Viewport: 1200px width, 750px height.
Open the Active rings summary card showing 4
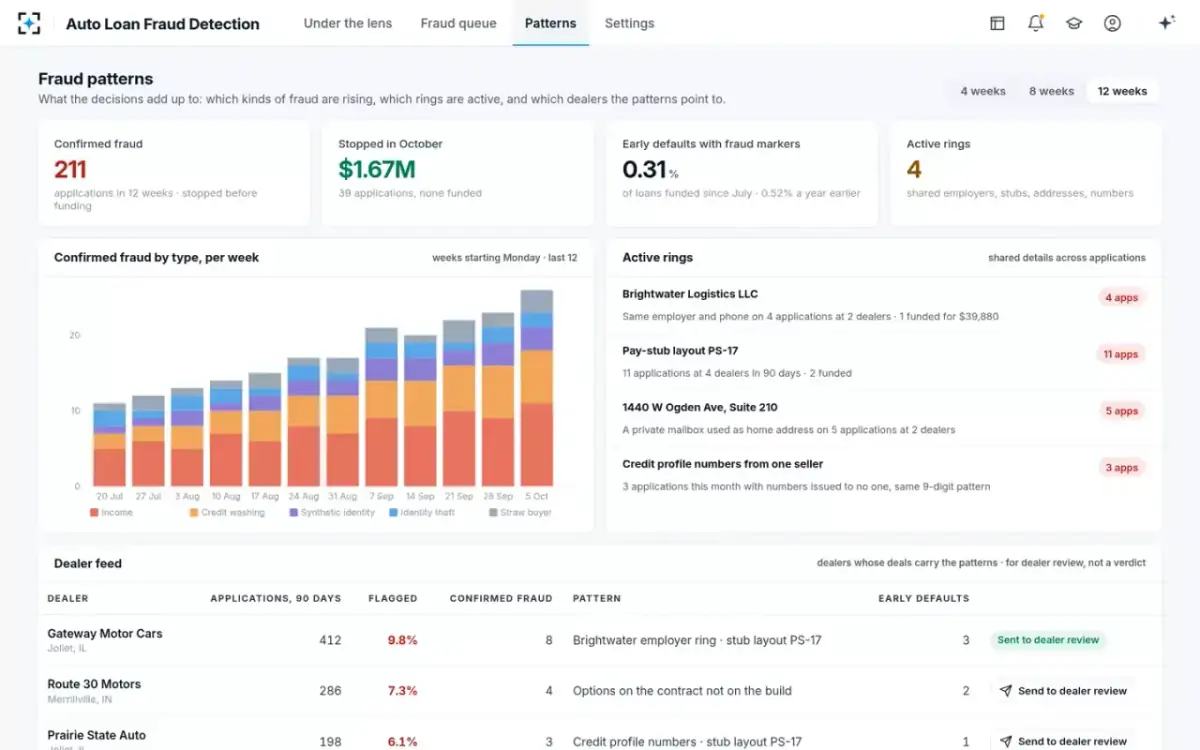pyautogui.click(x=1026, y=173)
